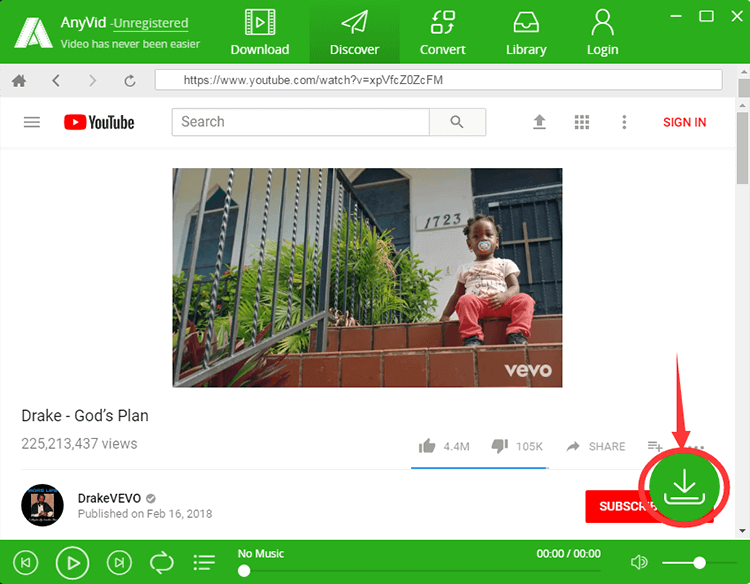Viewport: 750px width, 584px height.
Task: Reload the current page
Action: (130, 80)
